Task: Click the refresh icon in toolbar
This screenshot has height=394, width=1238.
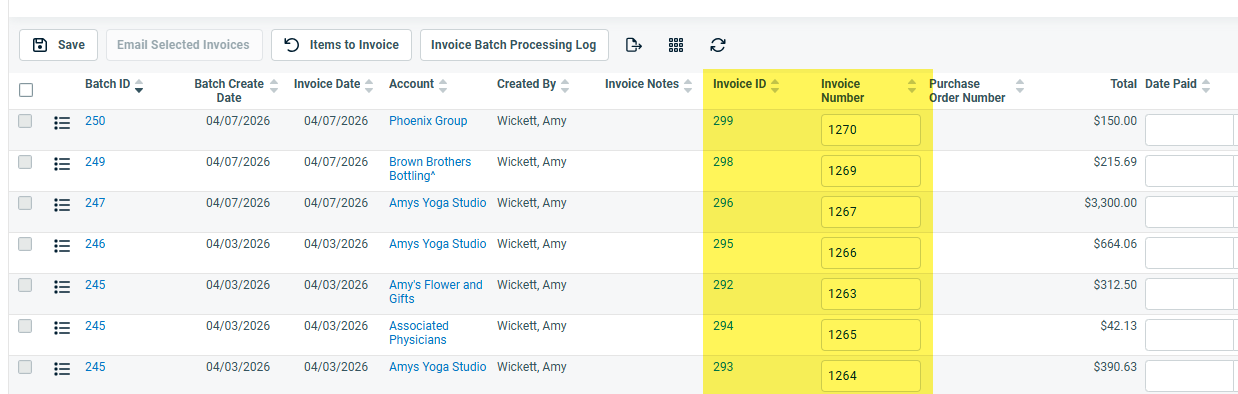Action: (x=718, y=45)
